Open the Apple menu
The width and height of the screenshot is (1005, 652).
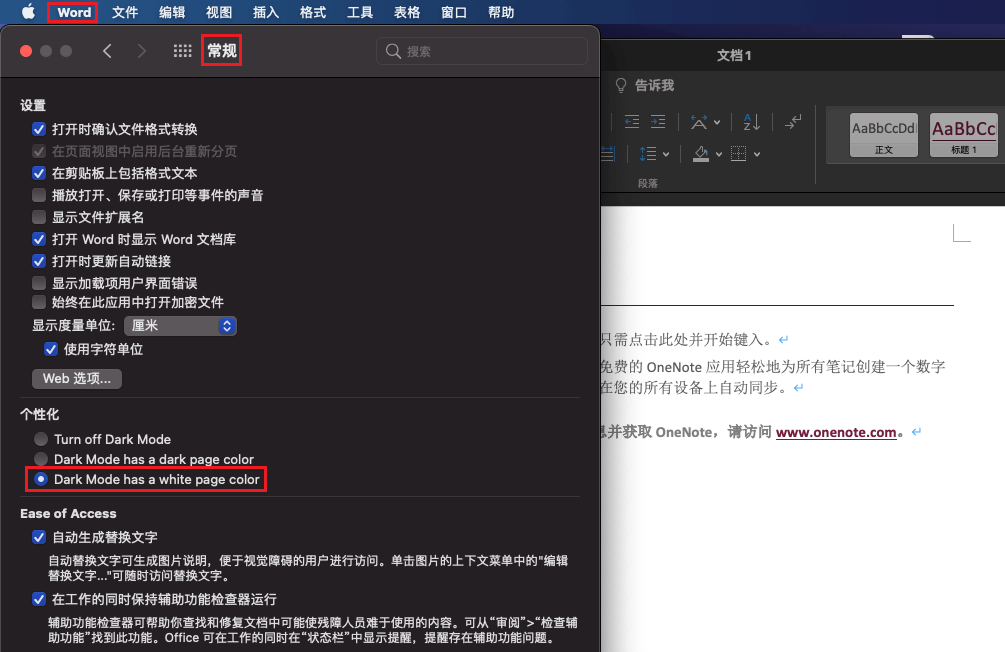pyautogui.click(x=28, y=12)
